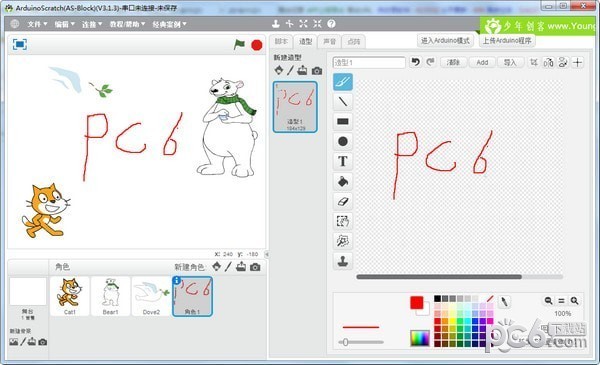
Task: Click the red foreground color swatch
Action: point(417,302)
